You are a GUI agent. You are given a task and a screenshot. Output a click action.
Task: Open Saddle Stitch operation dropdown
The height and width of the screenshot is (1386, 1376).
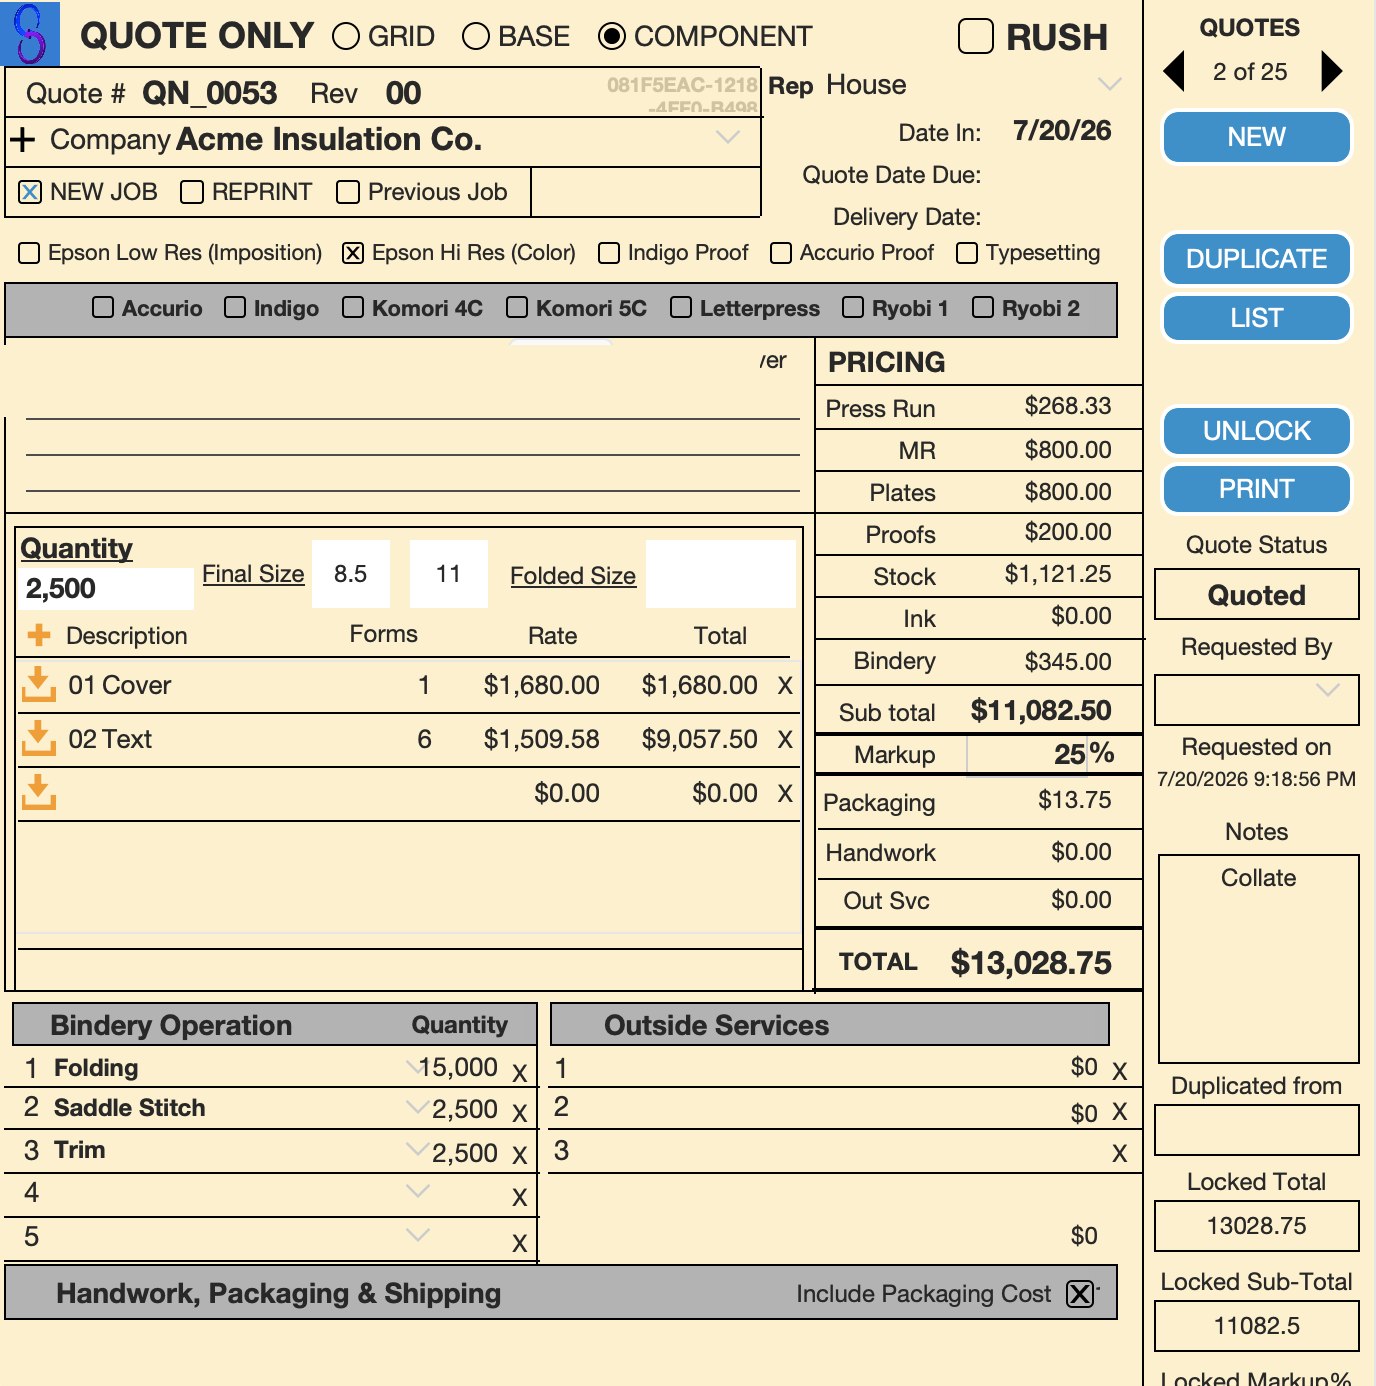click(418, 1107)
